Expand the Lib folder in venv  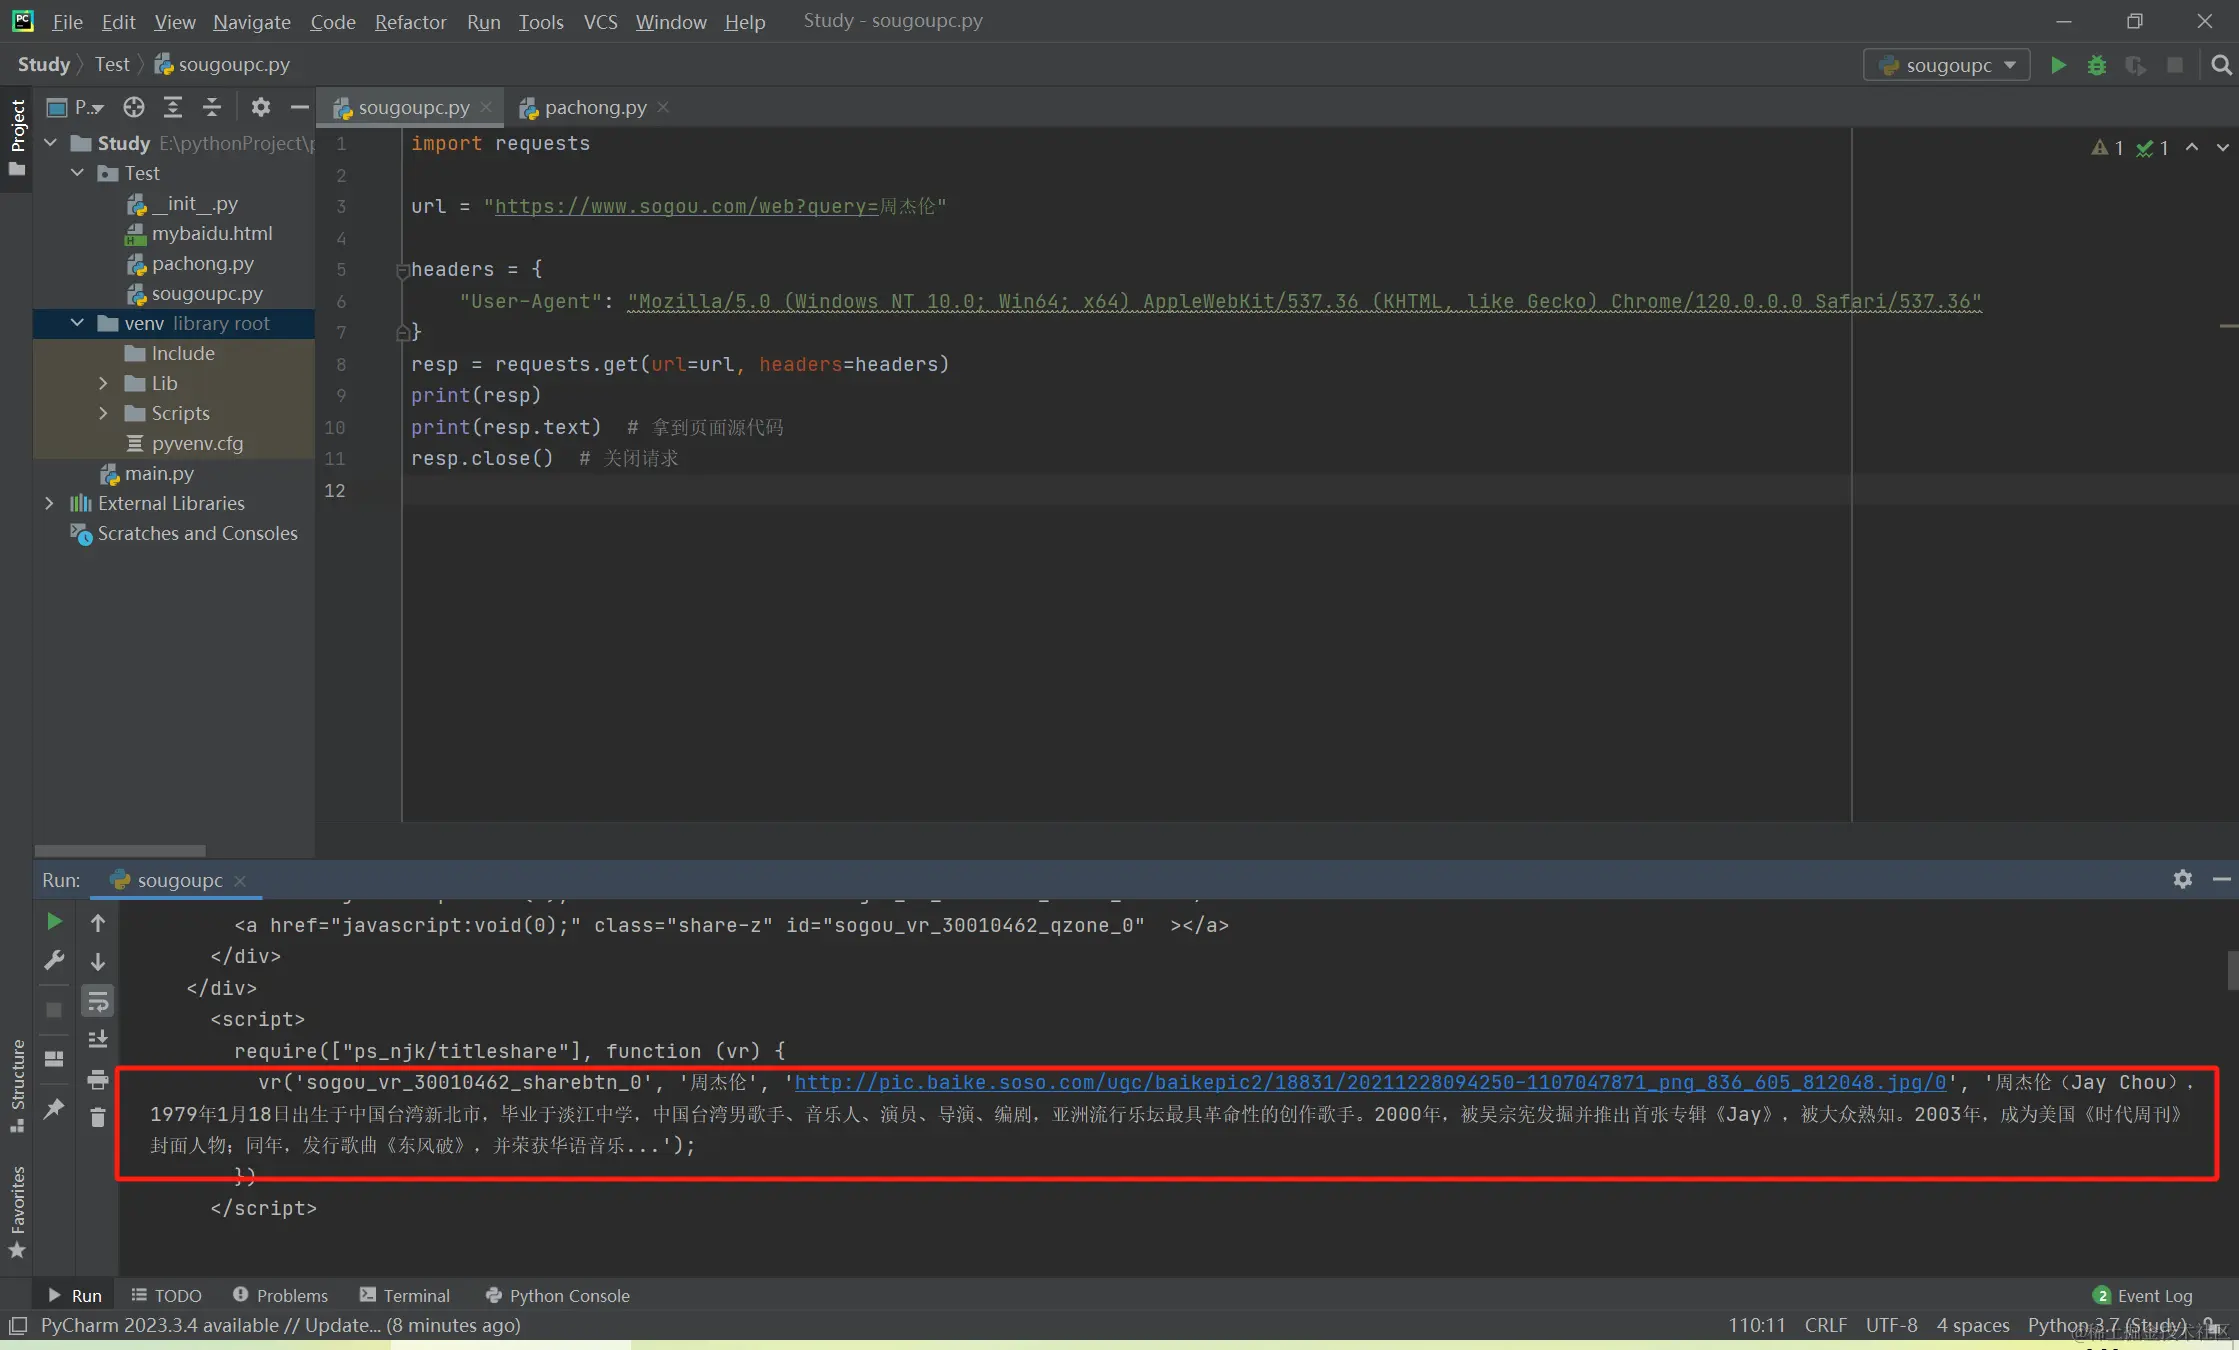click(x=103, y=383)
